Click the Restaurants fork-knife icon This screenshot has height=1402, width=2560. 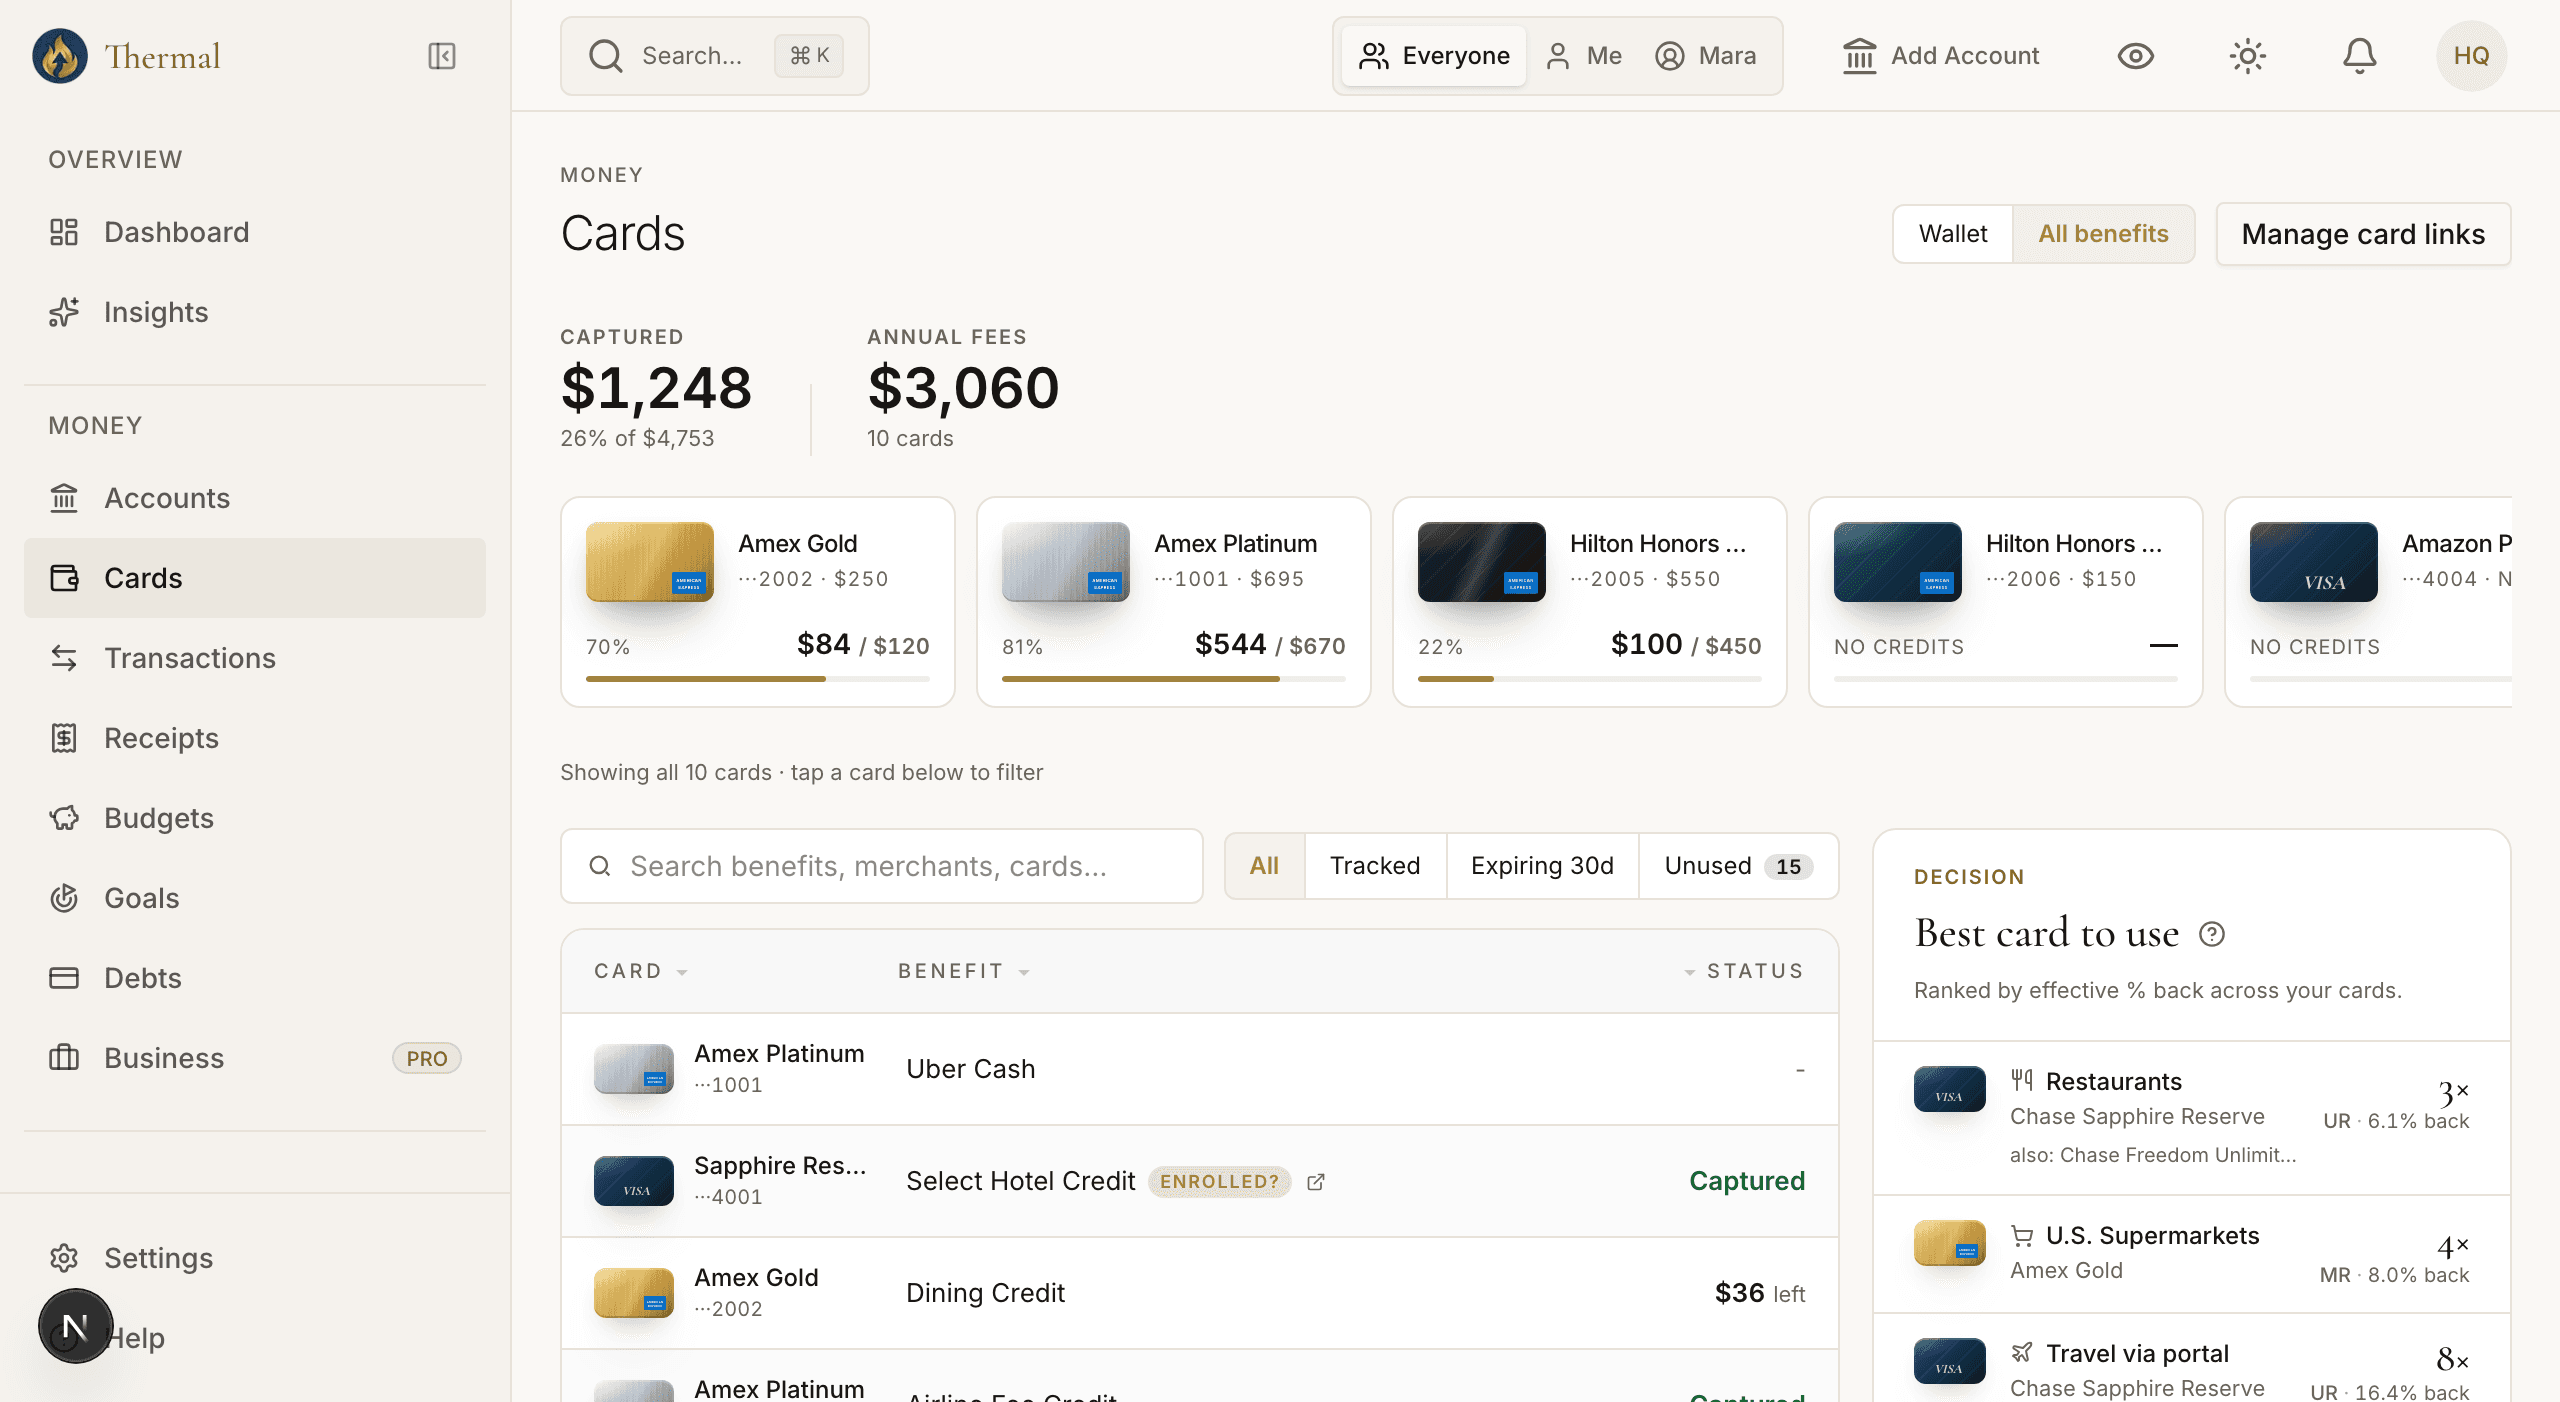pos(2022,1080)
